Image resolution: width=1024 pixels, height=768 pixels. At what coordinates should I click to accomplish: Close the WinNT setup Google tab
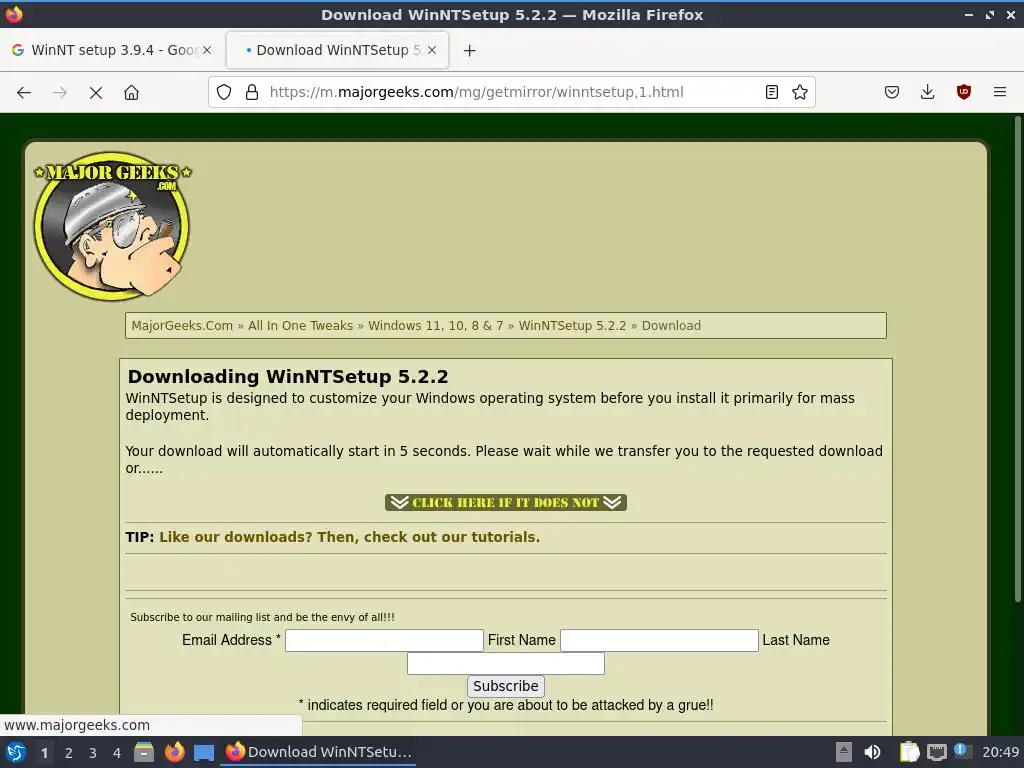pos(207,50)
